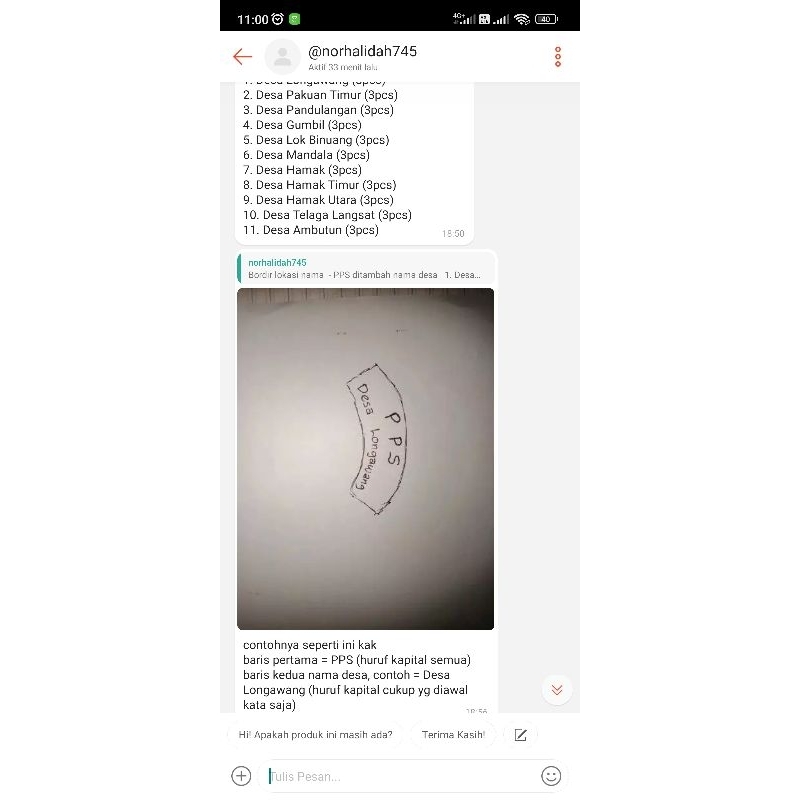Viewport: 800px width, 800px height.
Task: Open the PPS Desa Longawang sketch photo
Action: tap(365, 459)
